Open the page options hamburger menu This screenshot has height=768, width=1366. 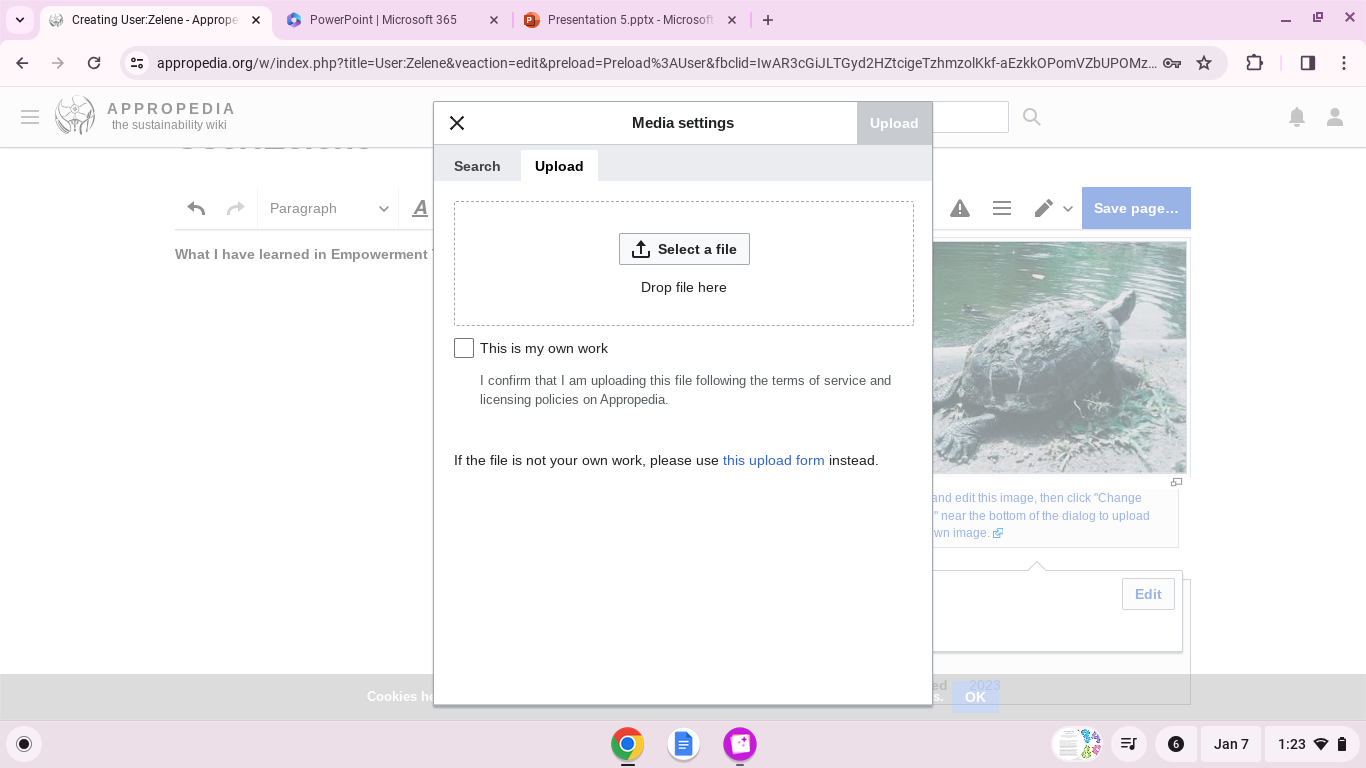1002,208
